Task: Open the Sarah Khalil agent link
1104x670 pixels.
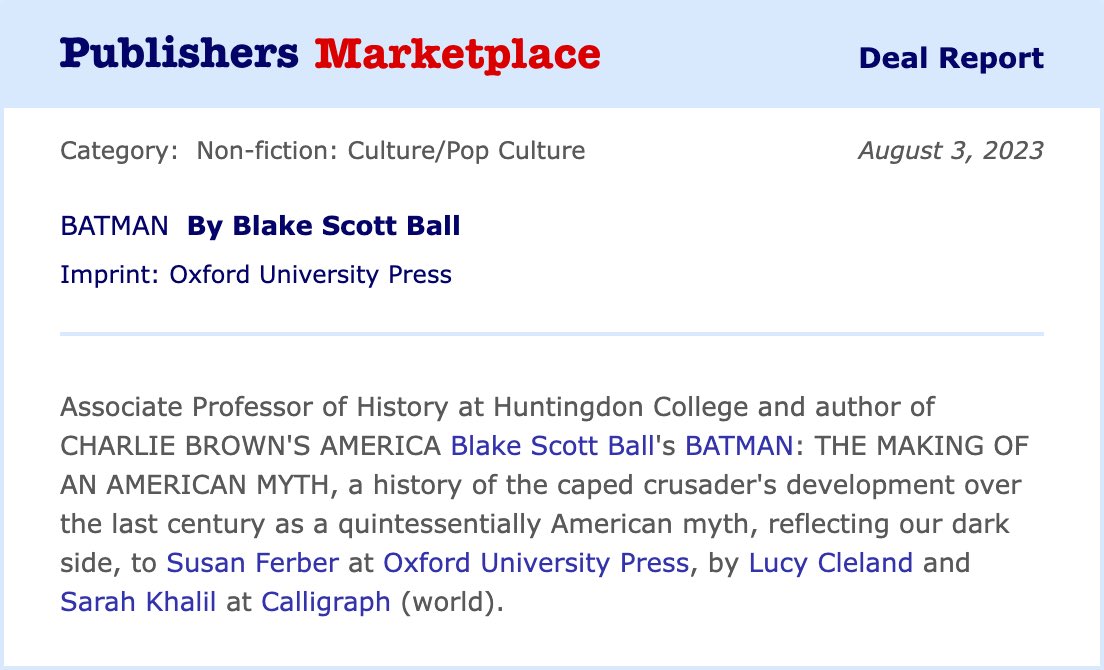Action: click(x=138, y=602)
